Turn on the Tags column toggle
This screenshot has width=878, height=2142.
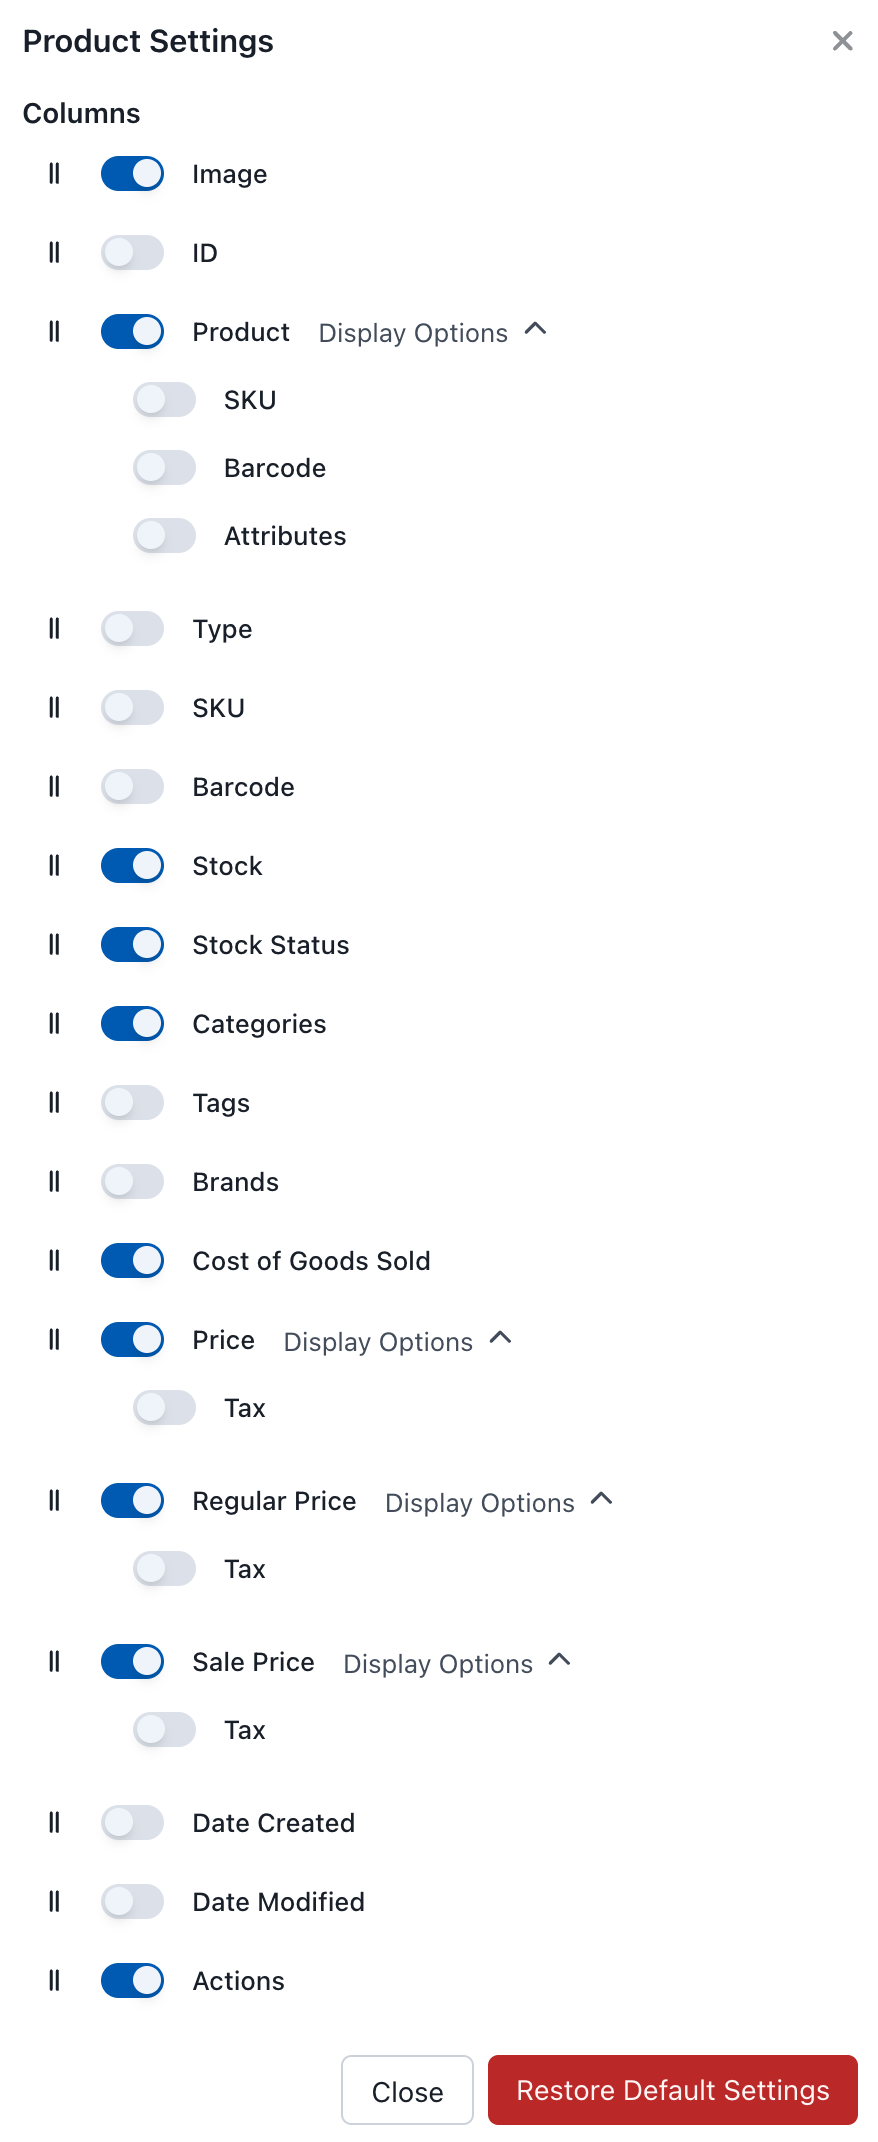[132, 1103]
